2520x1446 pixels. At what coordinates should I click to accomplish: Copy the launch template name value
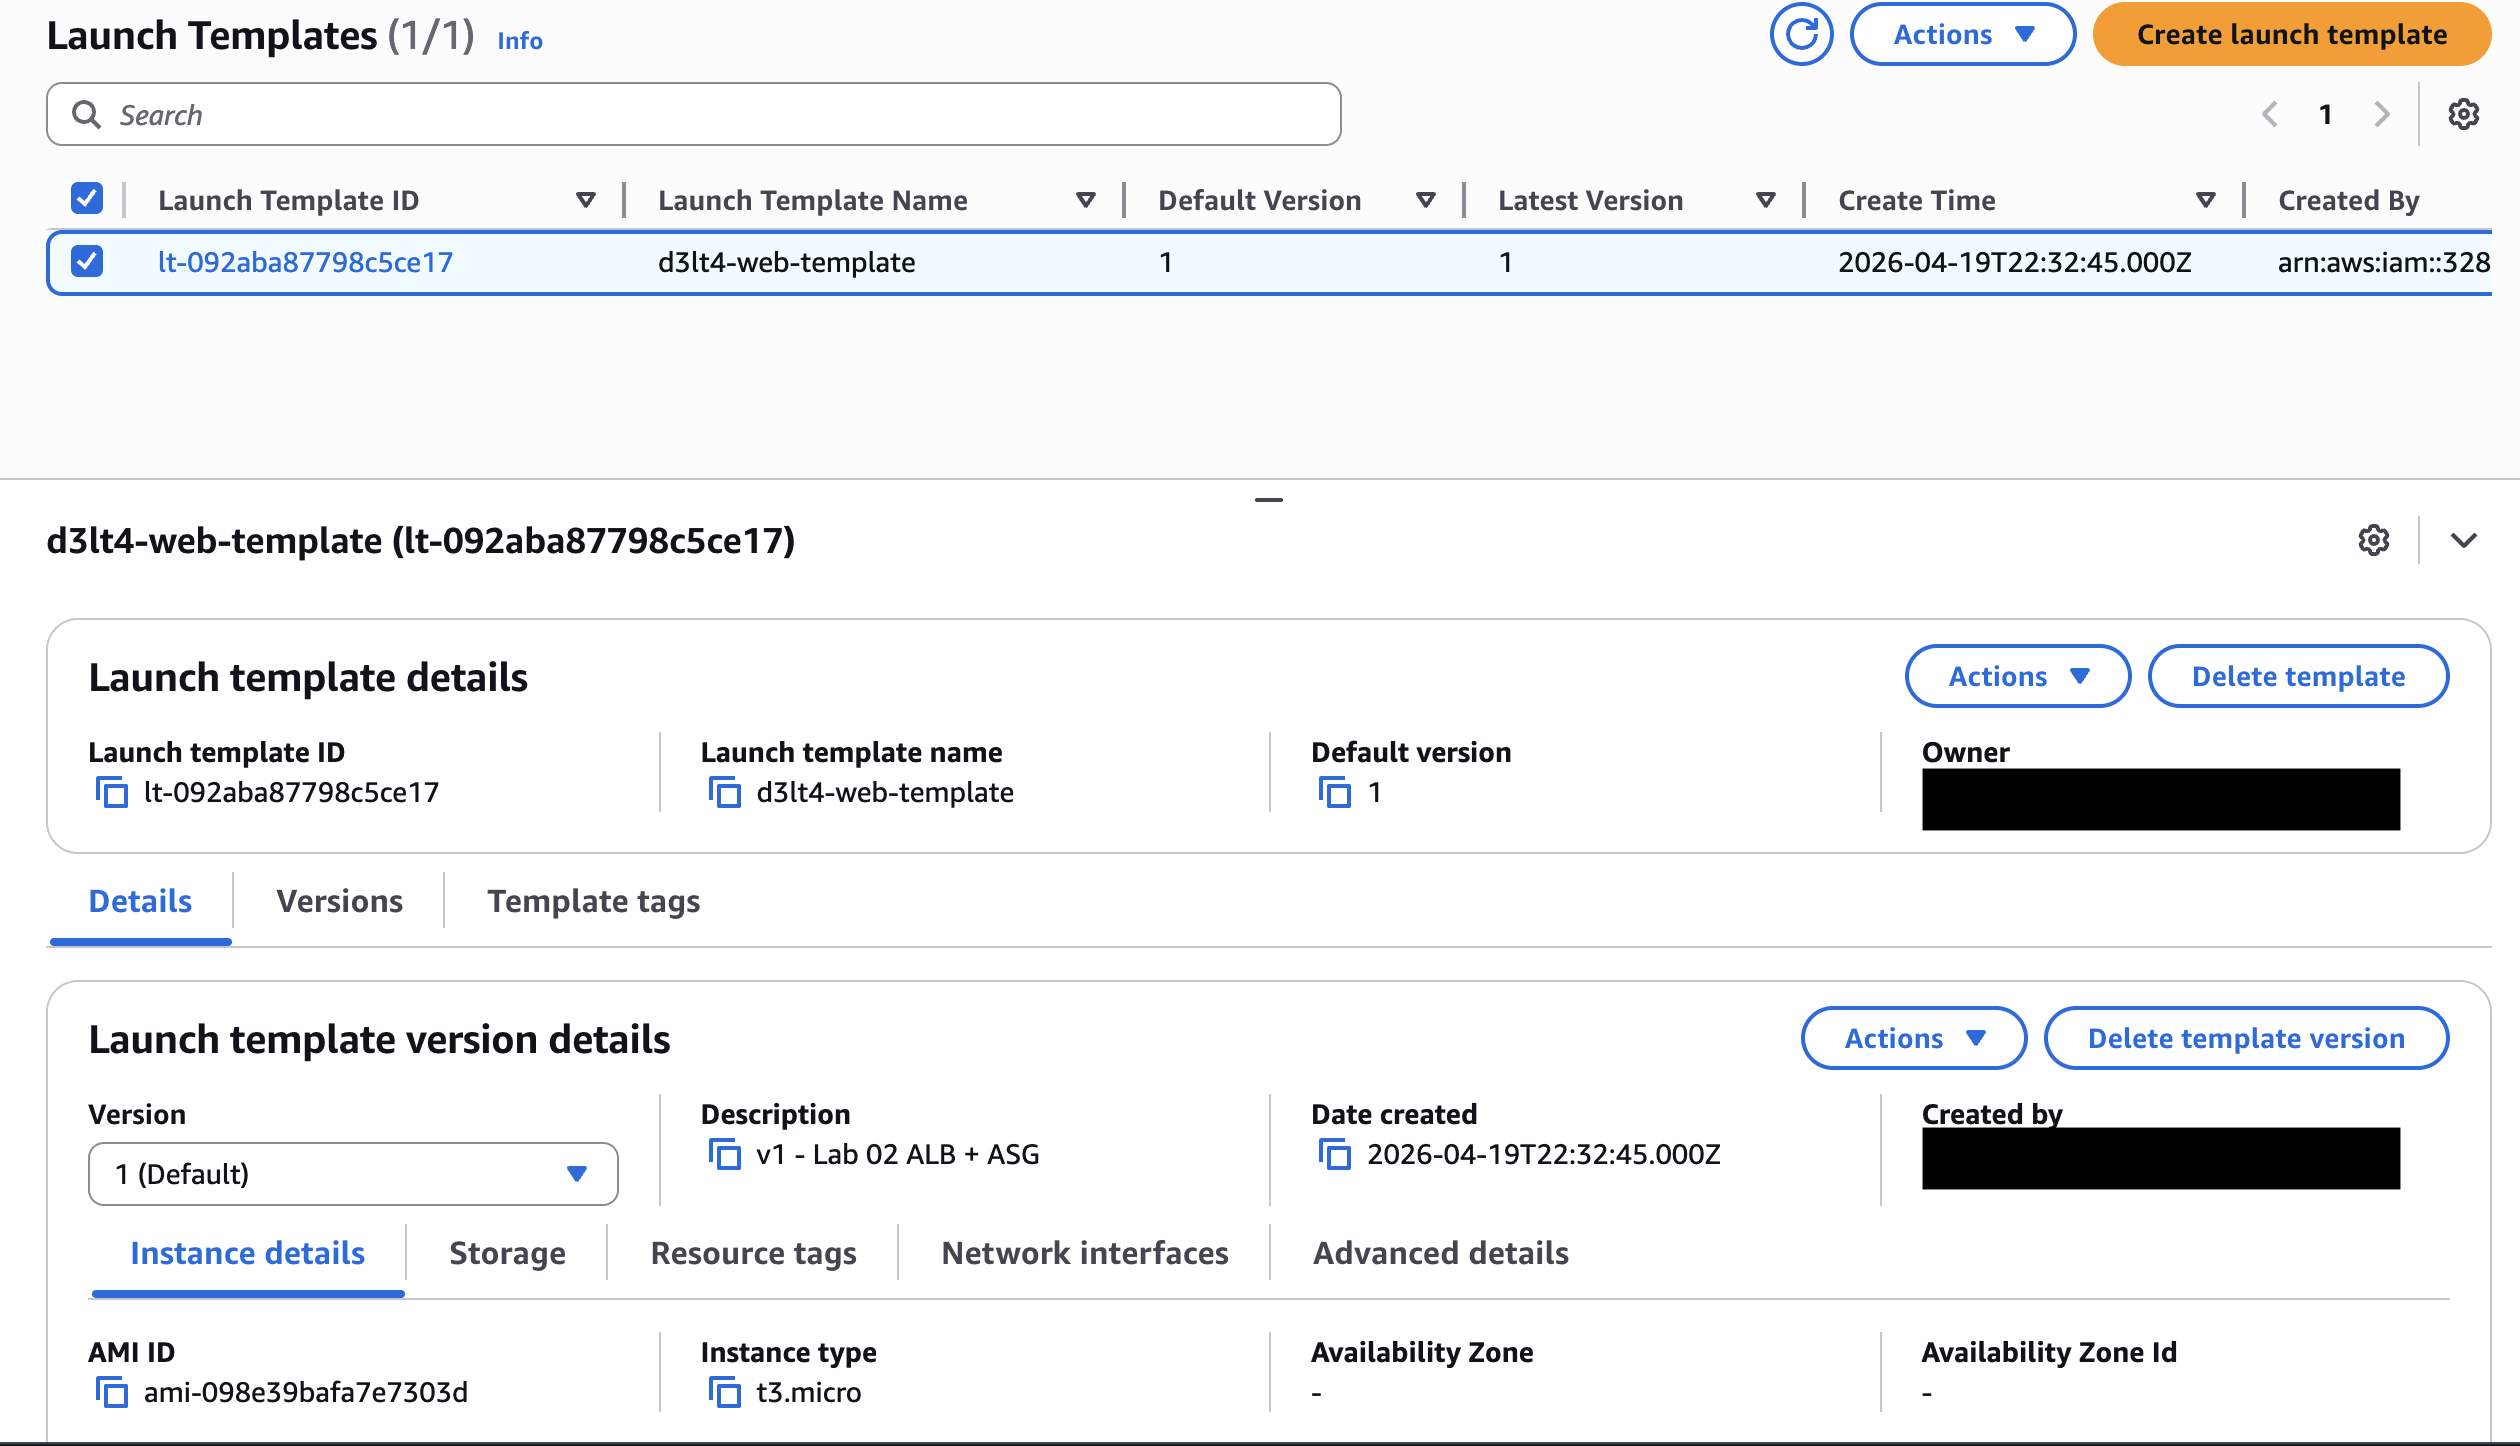724,793
